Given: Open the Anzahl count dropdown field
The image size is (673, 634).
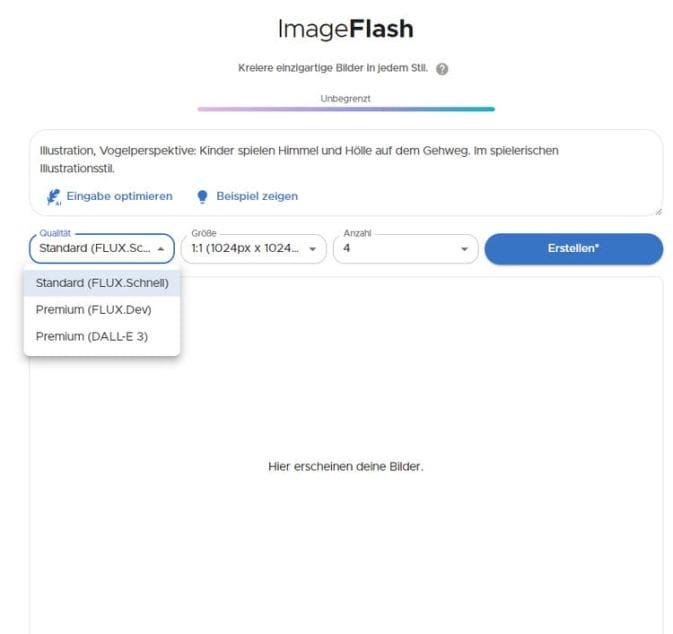Looking at the screenshot, I should pyautogui.click(x=395, y=249).
